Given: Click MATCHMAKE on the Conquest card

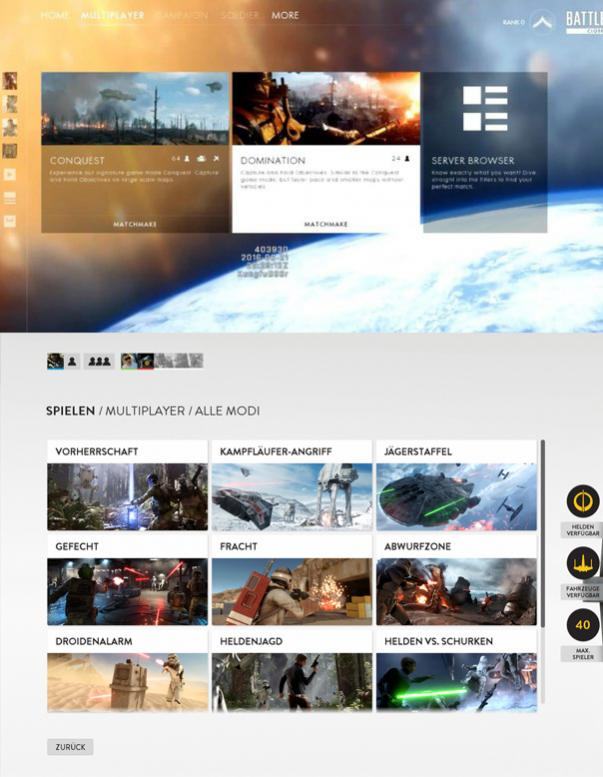Looking at the screenshot, I should pos(135,224).
